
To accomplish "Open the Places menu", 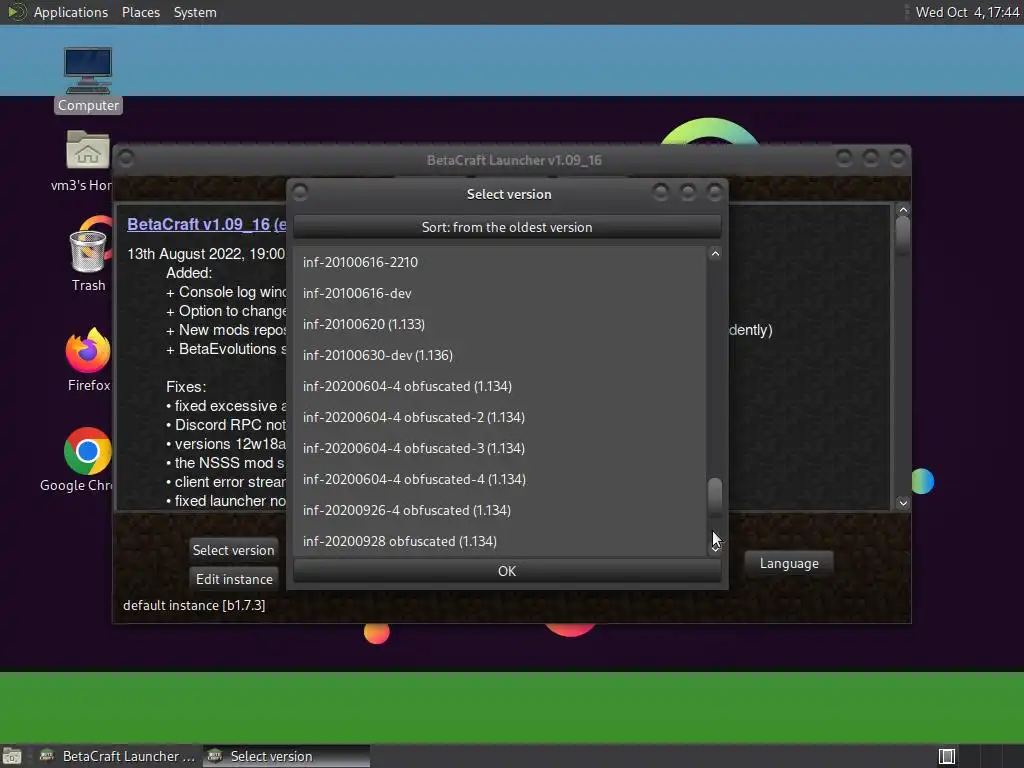I will click(140, 12).
